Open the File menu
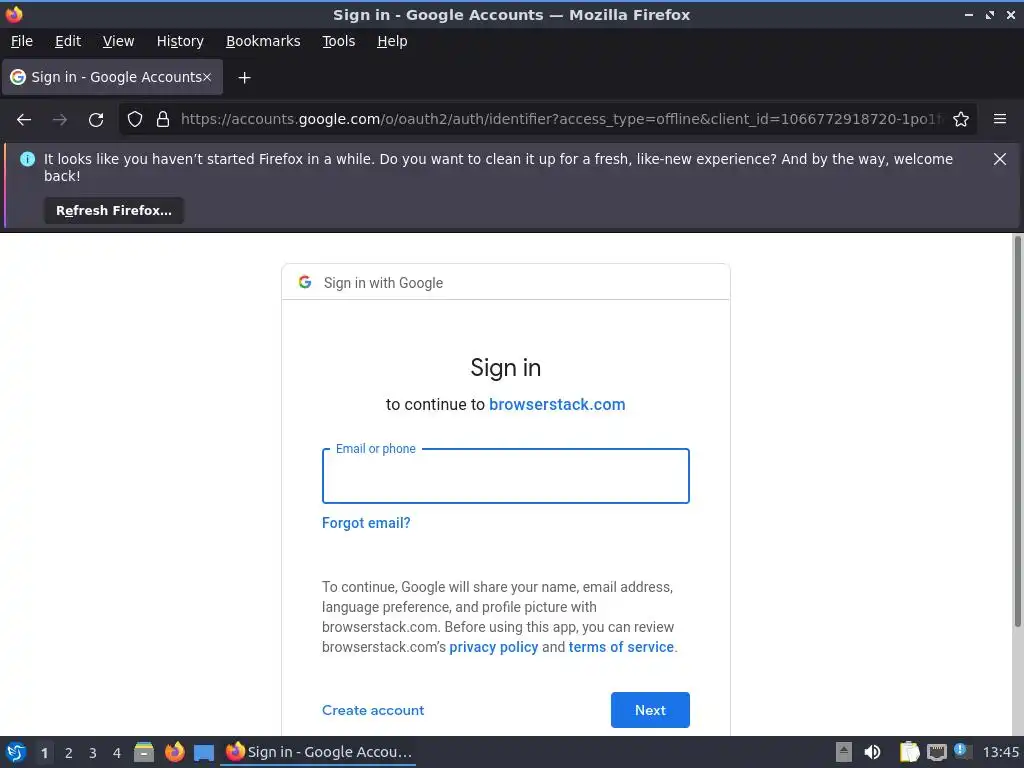Screen dimensions: 1024x768 point(22,41)
